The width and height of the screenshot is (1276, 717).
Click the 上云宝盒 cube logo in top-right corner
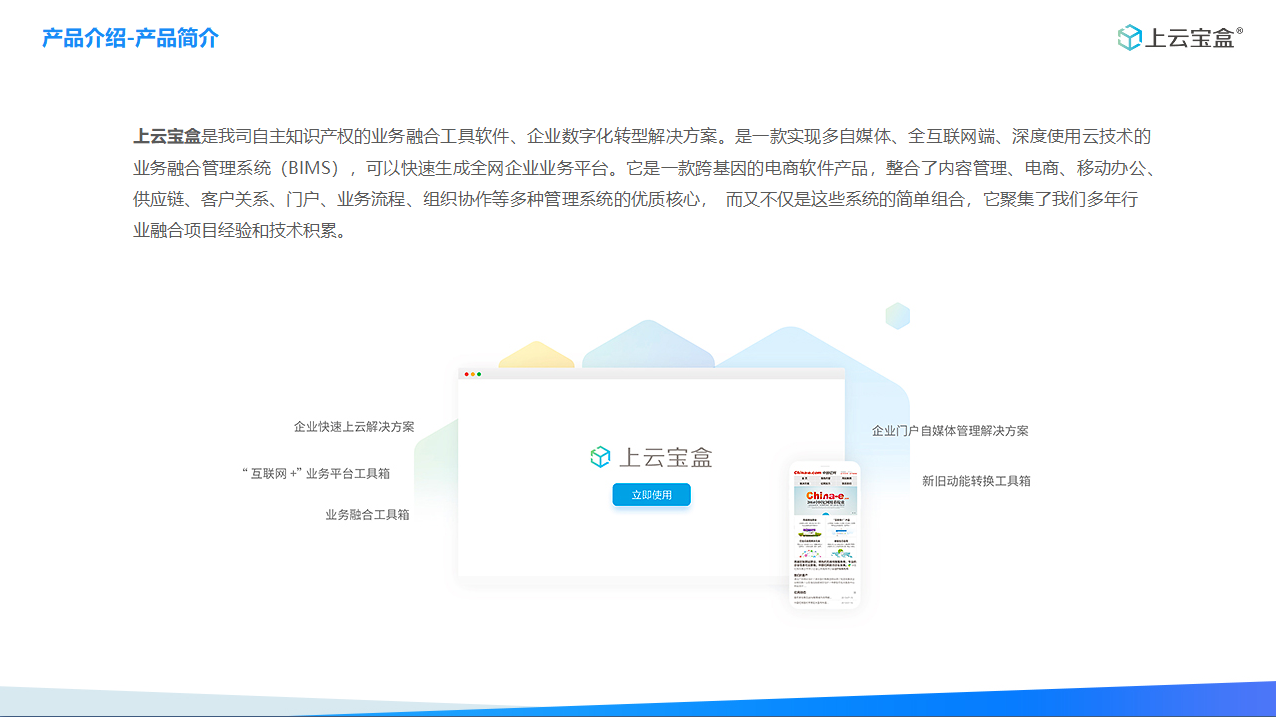(1129, 38)
